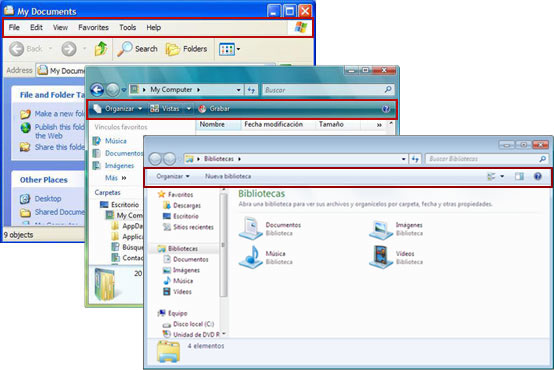554x370 pixels.
Task: Show more columns with the chevron
Action: pos(379,125)
